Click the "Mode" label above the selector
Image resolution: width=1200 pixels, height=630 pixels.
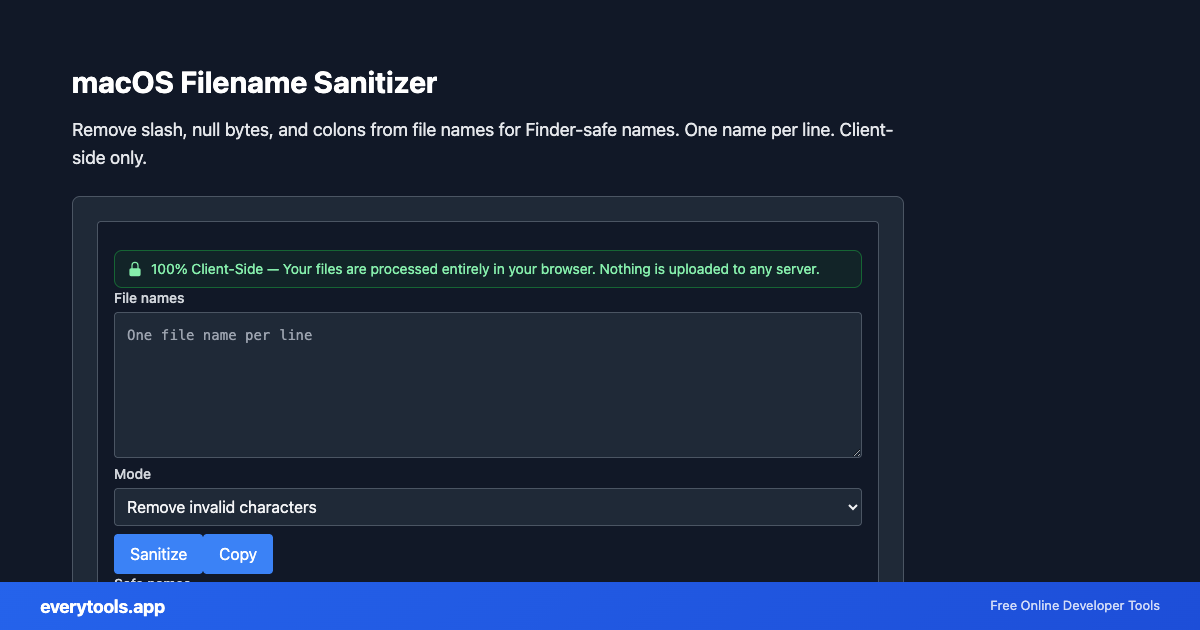pos(132,474)
